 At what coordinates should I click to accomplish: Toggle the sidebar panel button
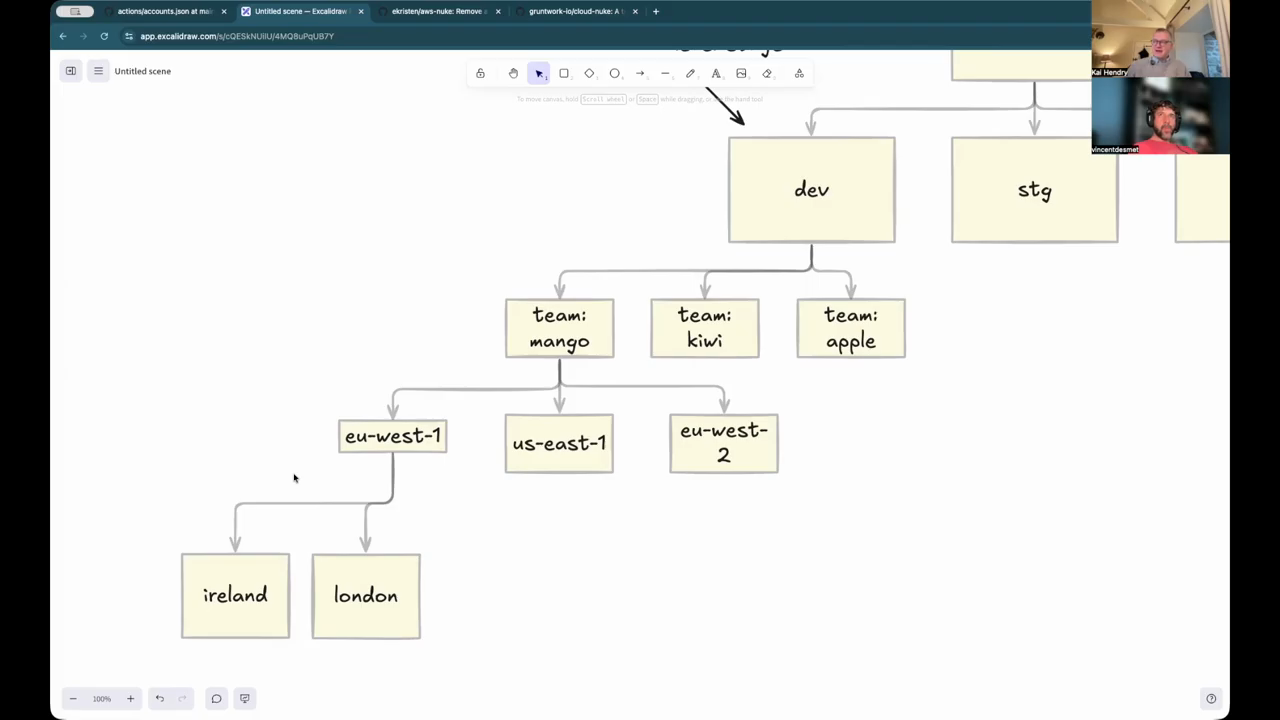[x=71, y=71]
